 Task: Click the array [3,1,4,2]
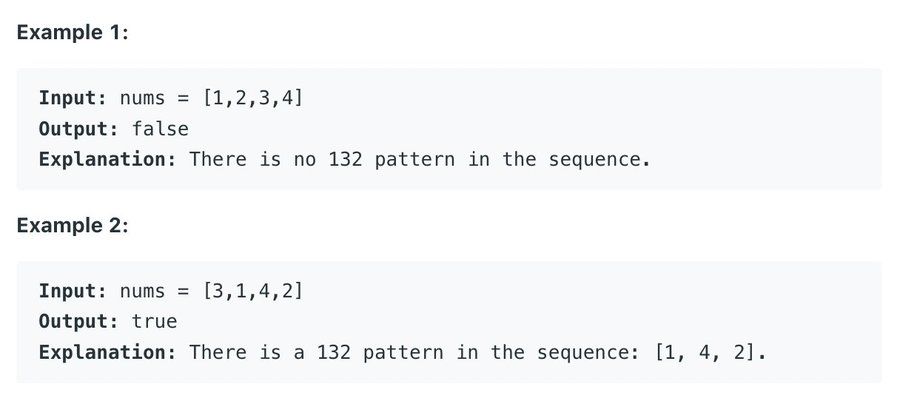click(253, 291)
